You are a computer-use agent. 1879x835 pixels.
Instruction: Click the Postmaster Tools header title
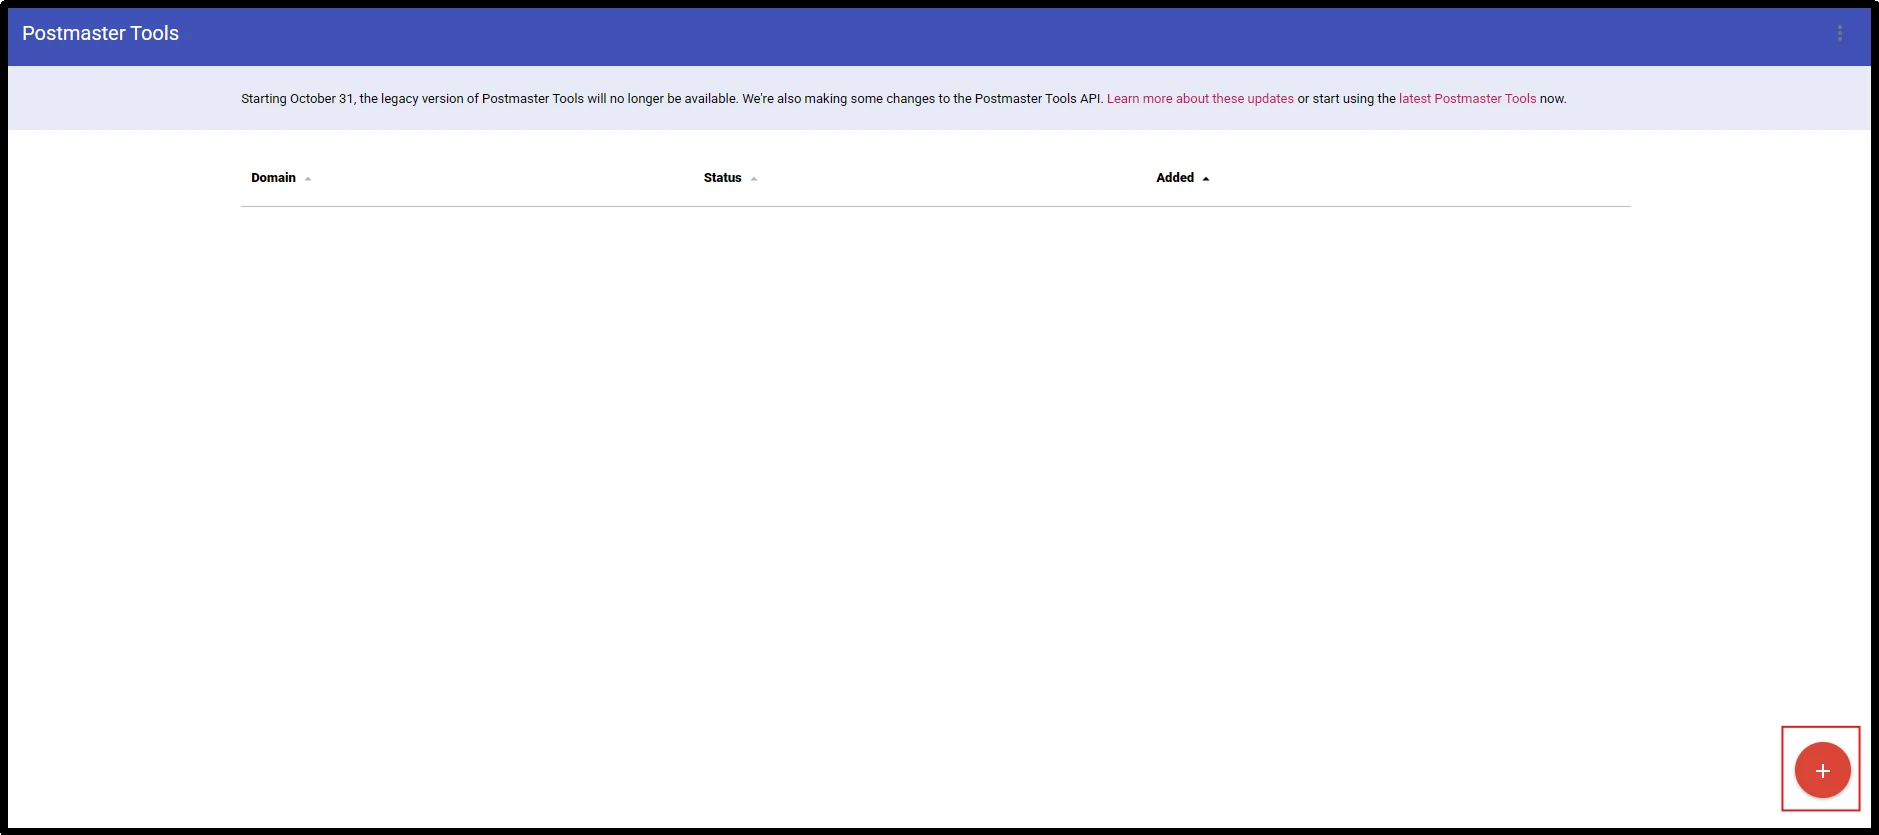click(x=100, y=33)
